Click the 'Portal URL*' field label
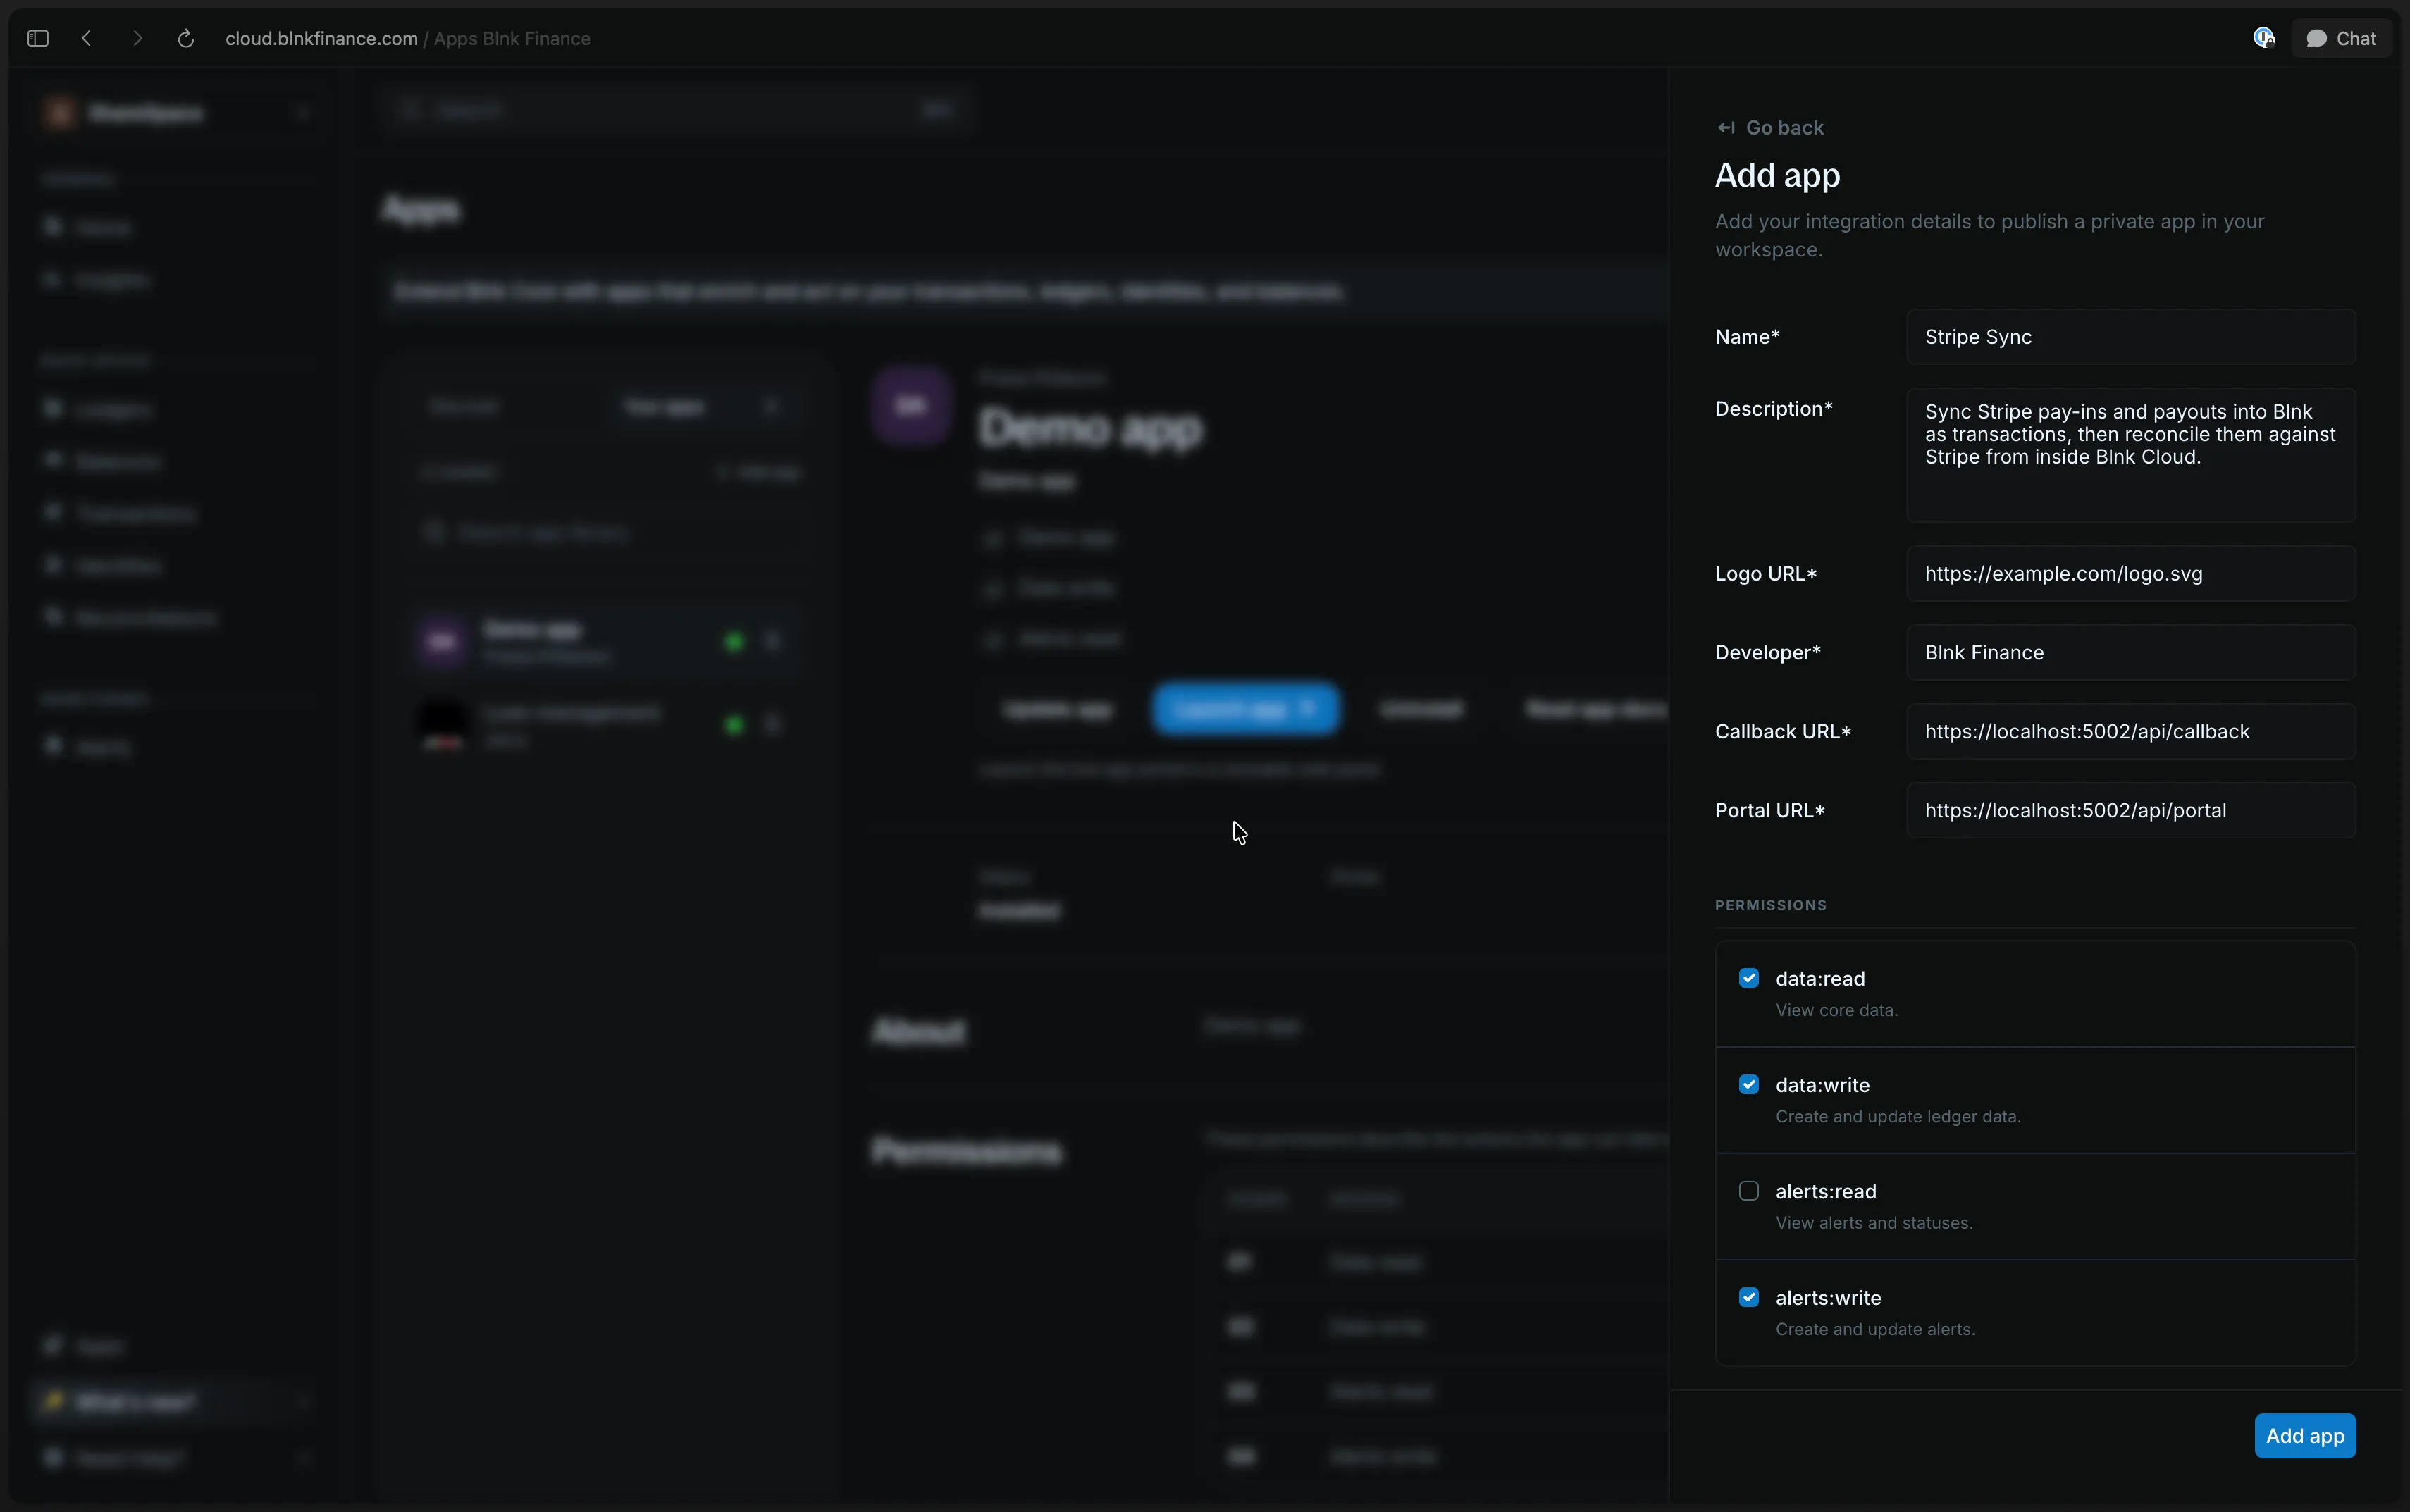 [1770, 811]
